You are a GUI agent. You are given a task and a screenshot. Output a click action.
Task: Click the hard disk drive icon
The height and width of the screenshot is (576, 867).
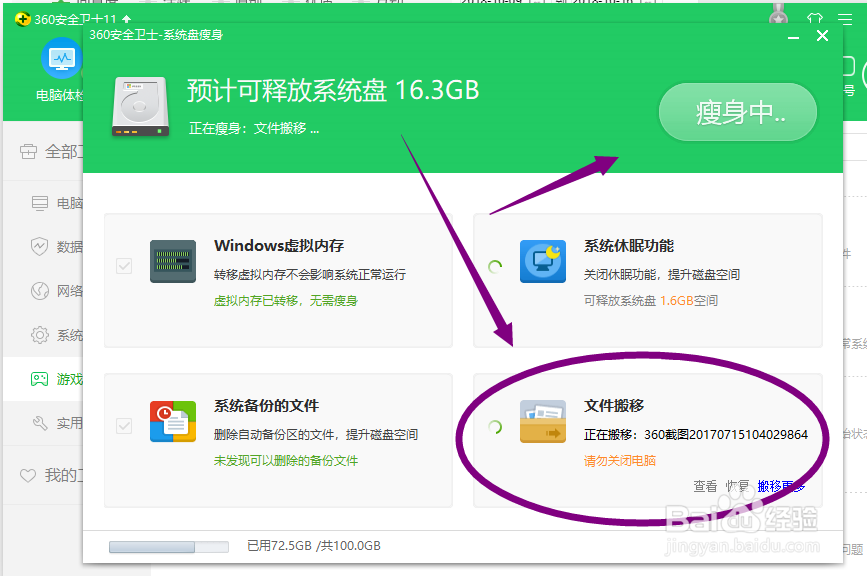[x=140, y=107]
